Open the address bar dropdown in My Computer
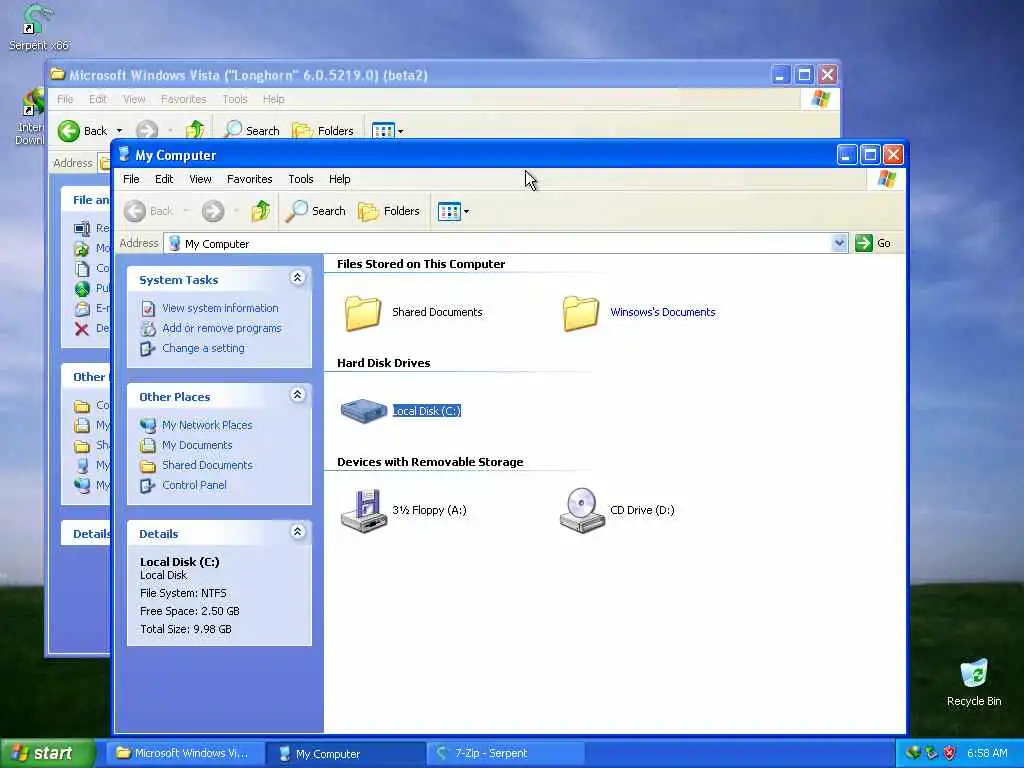The width and height of the screenshot is (1024, 768). [x=839, y=243]
